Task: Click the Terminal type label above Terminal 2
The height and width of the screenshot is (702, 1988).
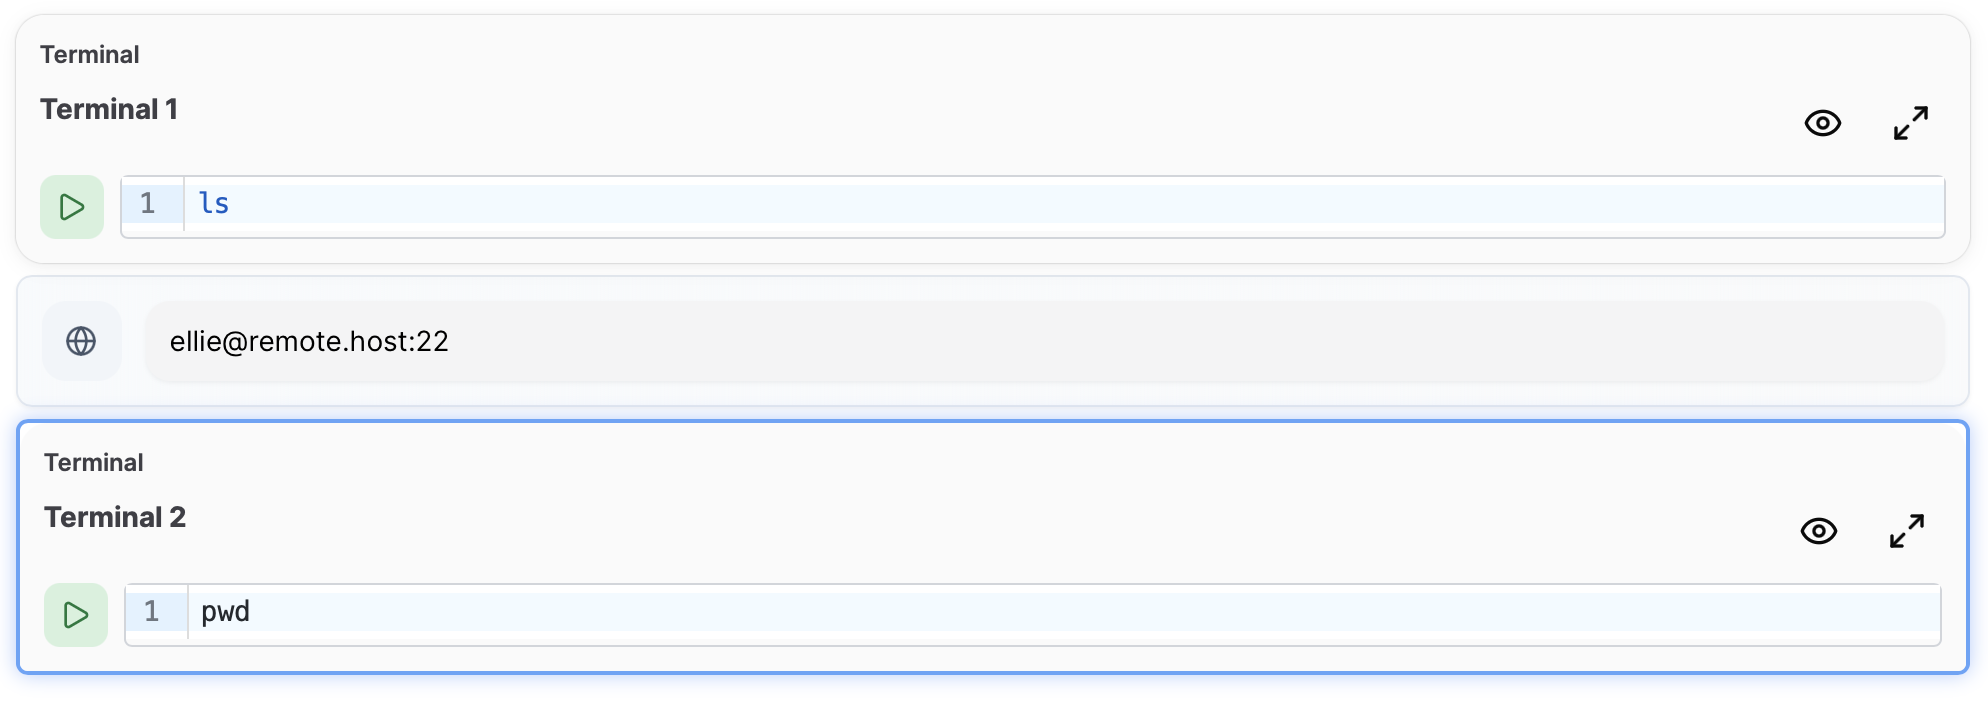Action: pos(94,463)
